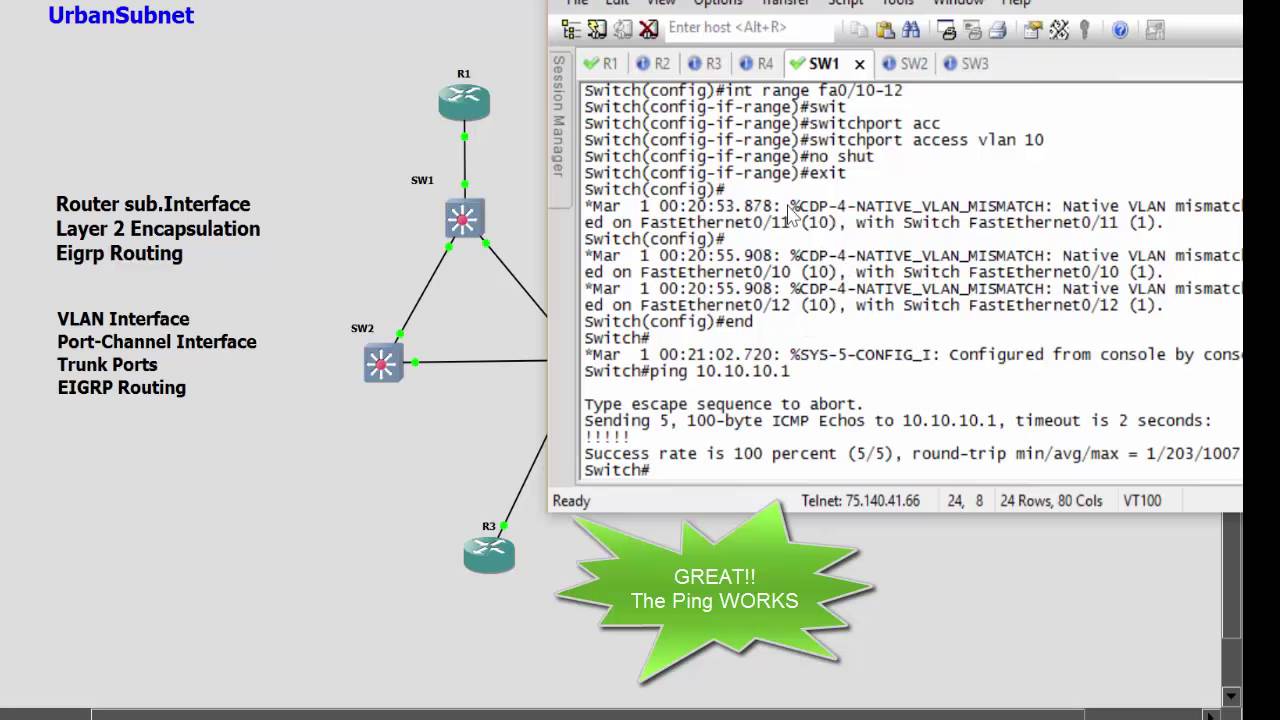Click the 'UrbanSubnet' title text
This screenshot has height=720, width=1280.
[121, 15]
